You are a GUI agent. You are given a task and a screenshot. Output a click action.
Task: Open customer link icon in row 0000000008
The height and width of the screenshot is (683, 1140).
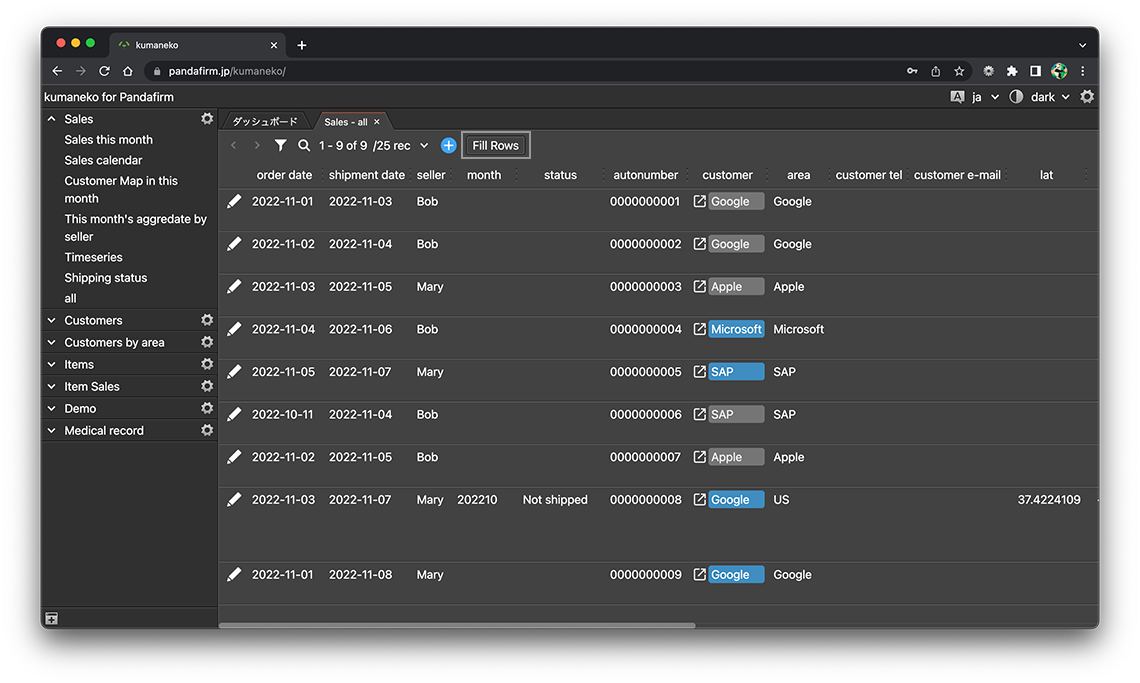700,500
